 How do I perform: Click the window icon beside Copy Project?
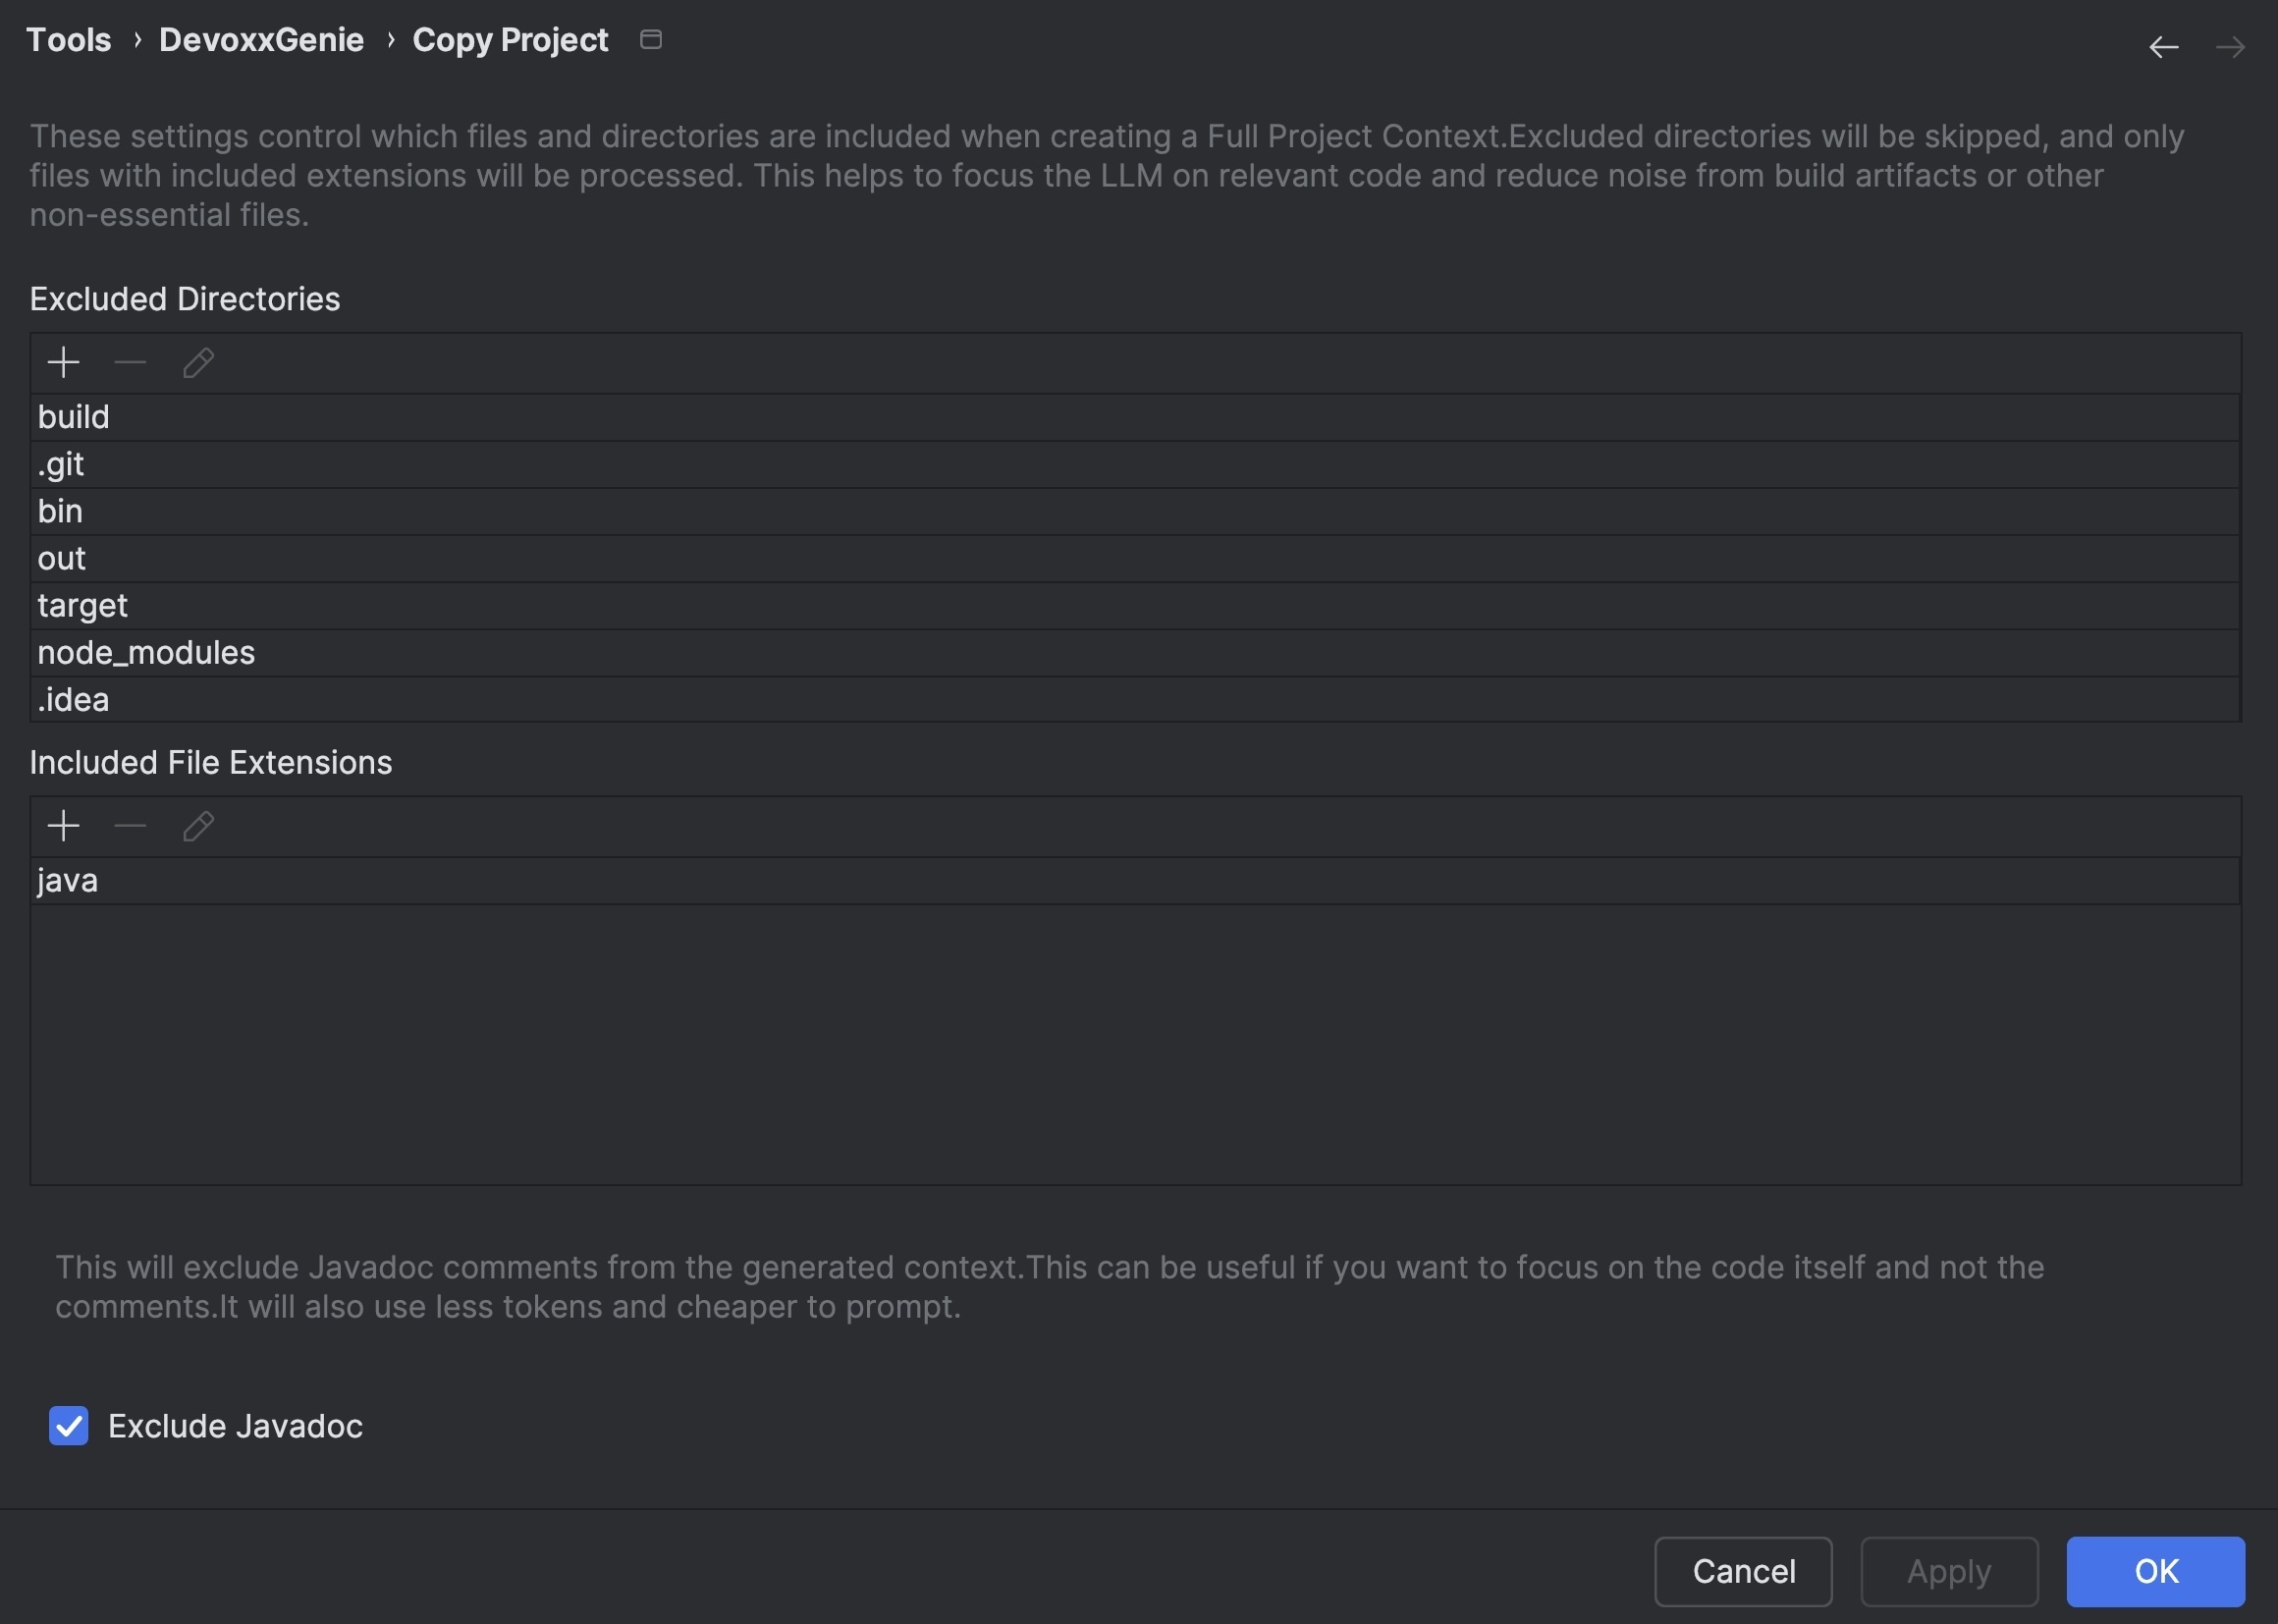pyautogui.click(x=651, y=40)
